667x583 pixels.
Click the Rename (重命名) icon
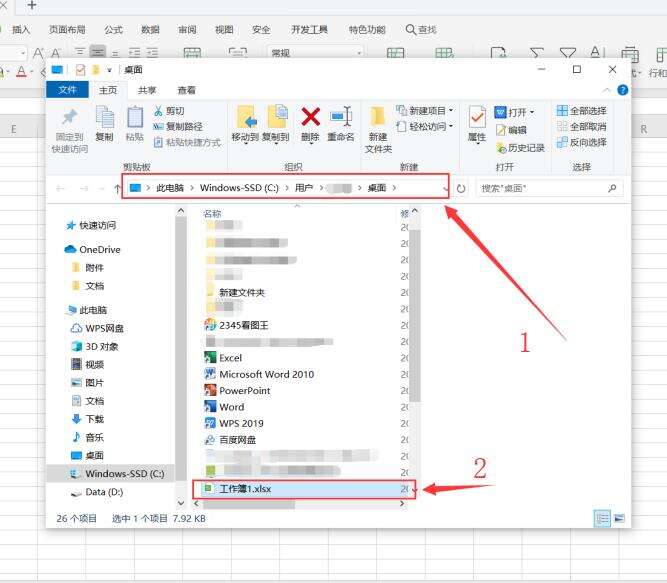click(341, 117)
